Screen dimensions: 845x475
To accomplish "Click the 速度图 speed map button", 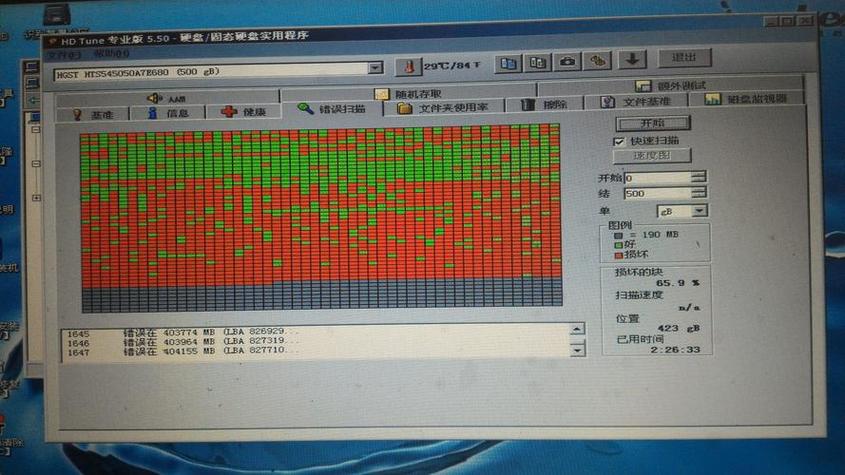I will click(x=652, y=156).
